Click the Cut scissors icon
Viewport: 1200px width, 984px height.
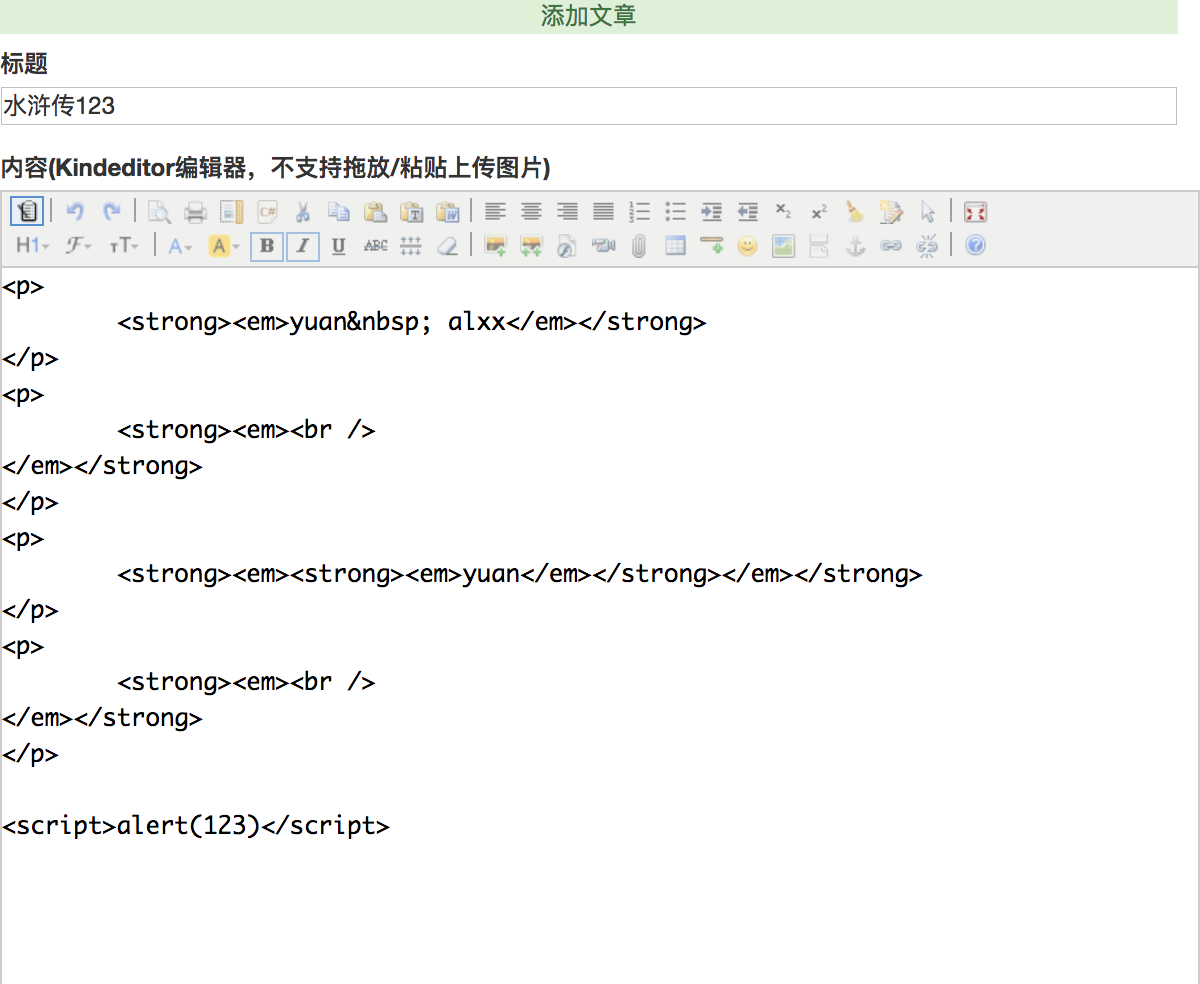303,211
